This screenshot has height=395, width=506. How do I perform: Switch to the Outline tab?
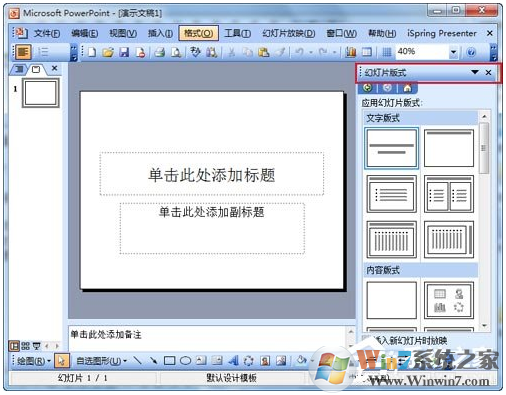click(x=20, y=69)
